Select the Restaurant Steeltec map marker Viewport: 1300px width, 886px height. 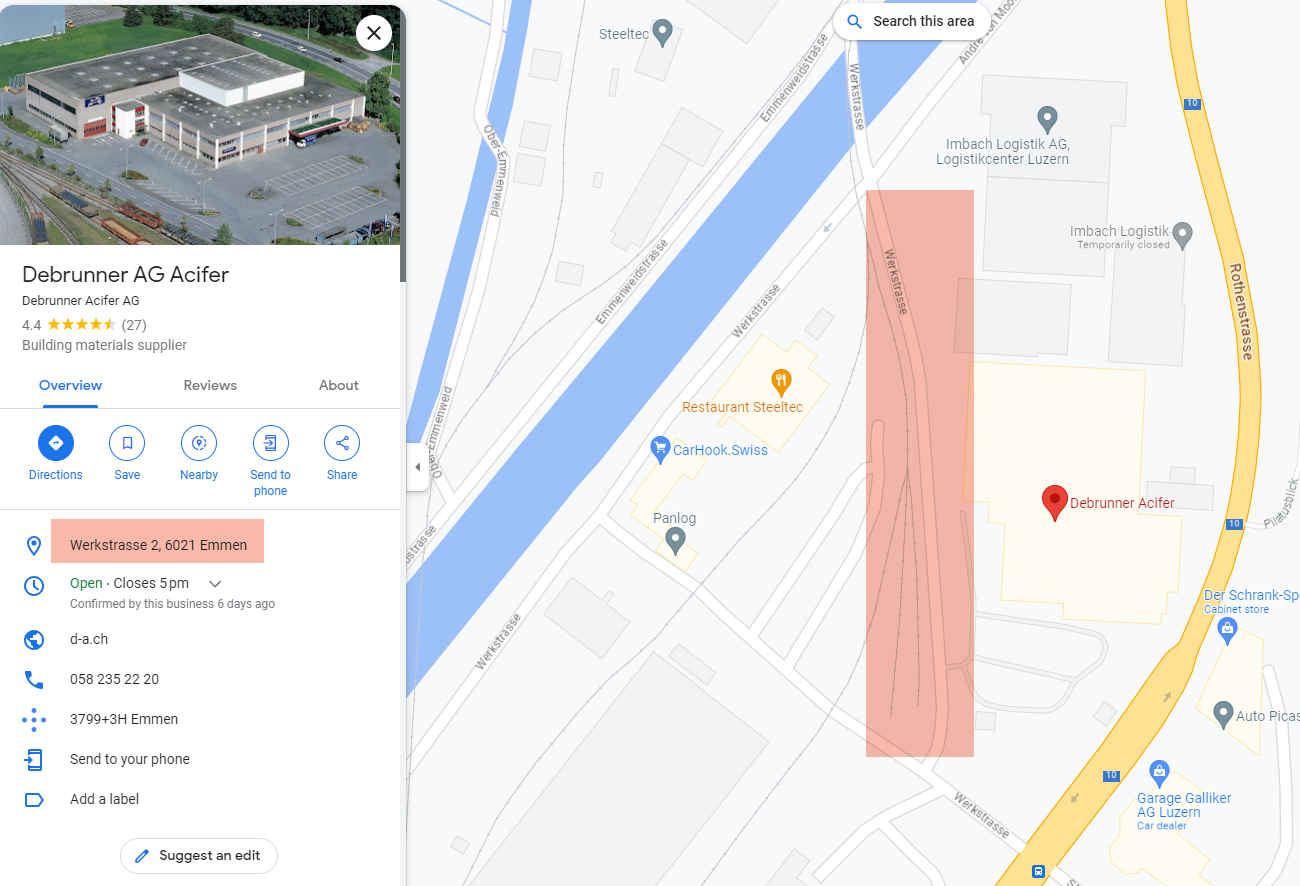point(781,381)
